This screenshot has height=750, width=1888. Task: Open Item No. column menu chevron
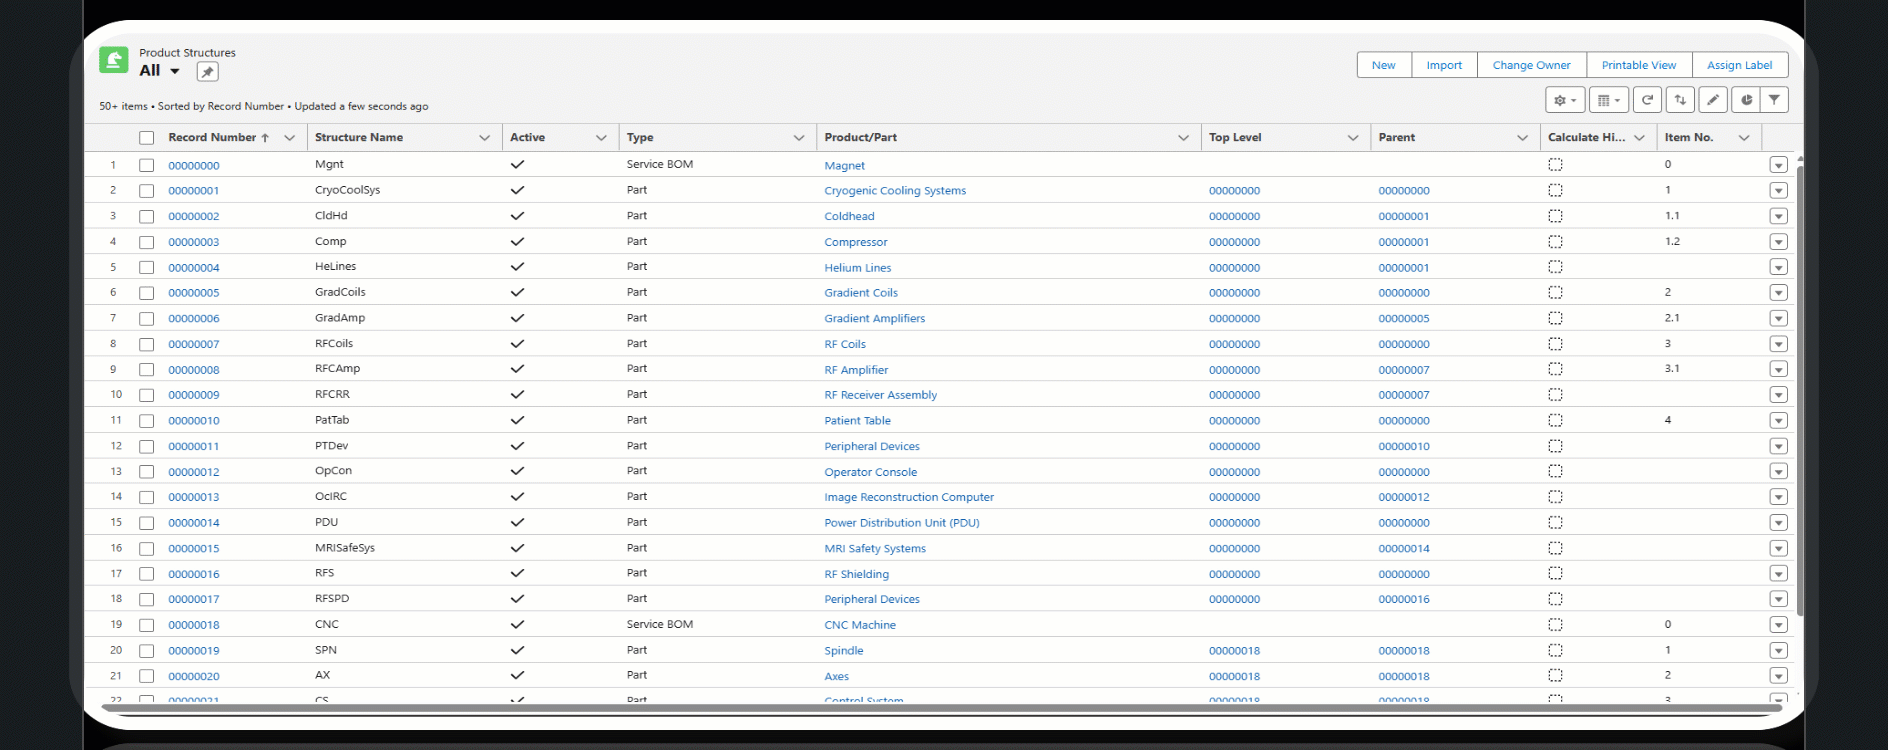click(1744, 138)
